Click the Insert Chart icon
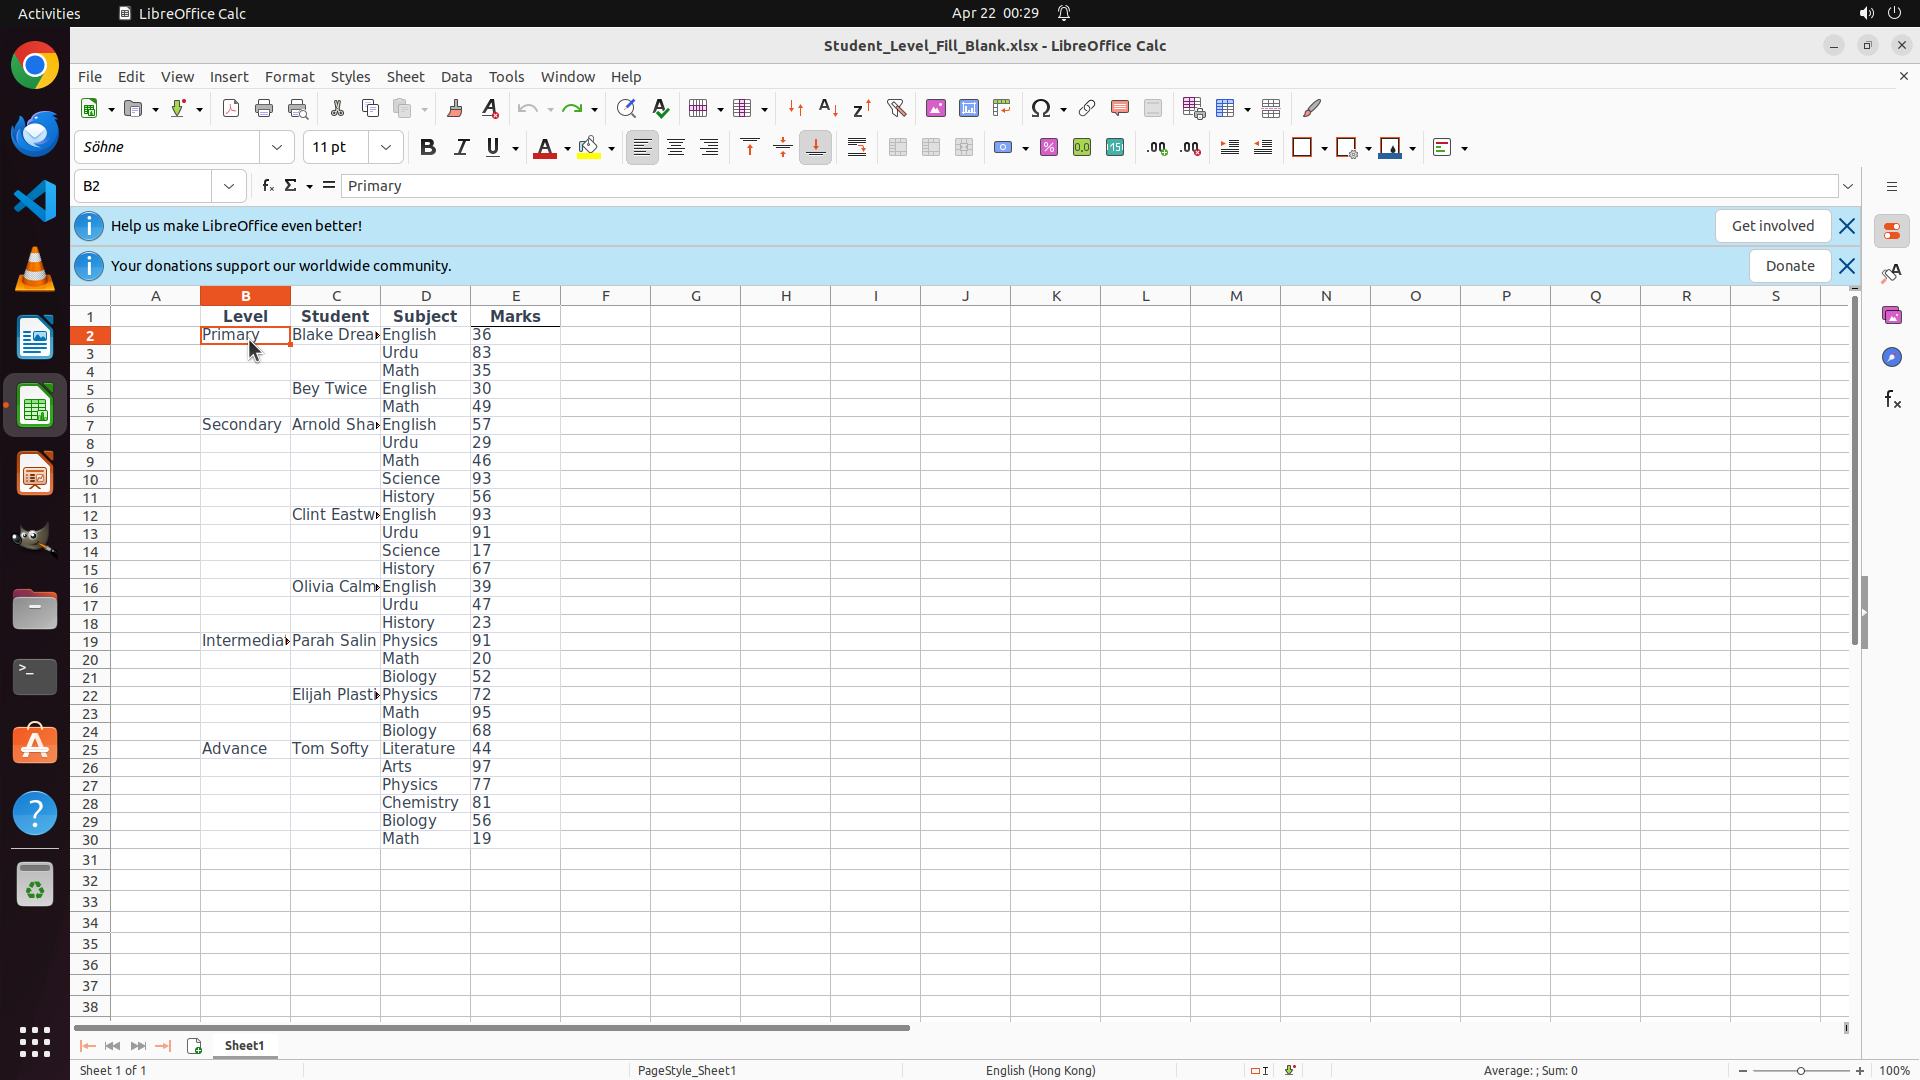 click(x=968, y=108)
